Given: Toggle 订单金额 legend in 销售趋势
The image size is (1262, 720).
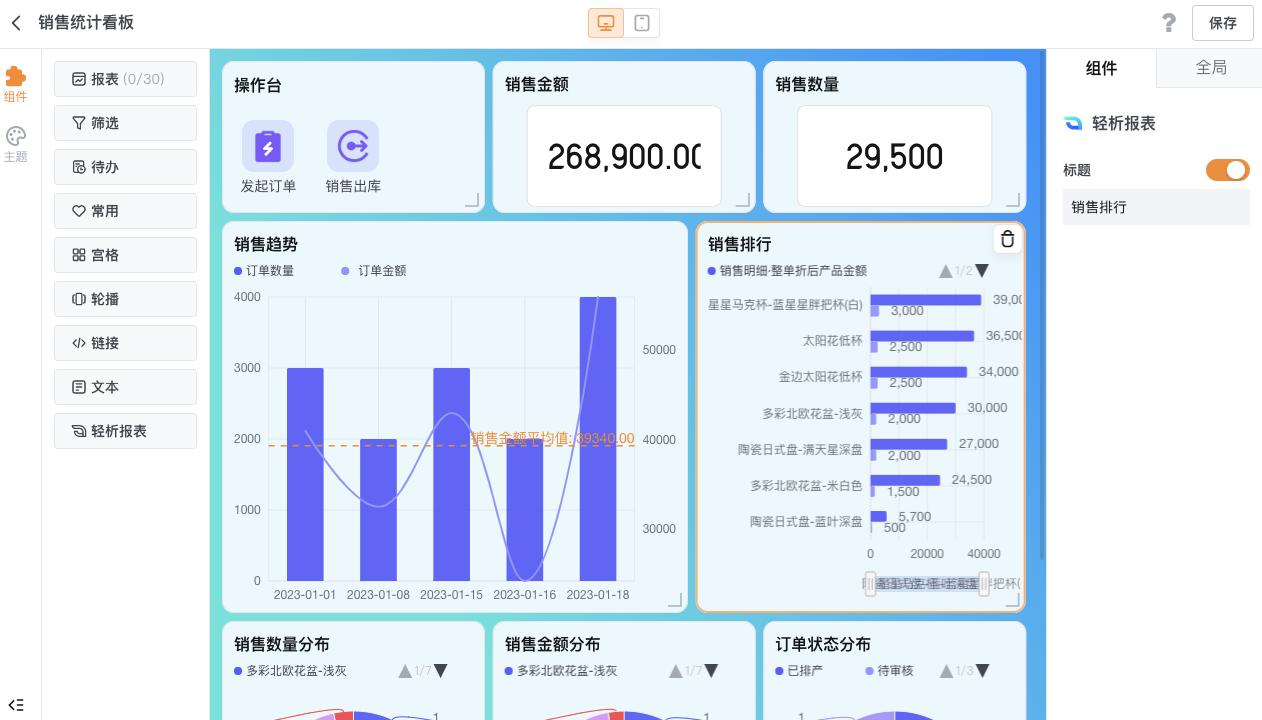Looking at the screenshot, I should coord(375,271).
